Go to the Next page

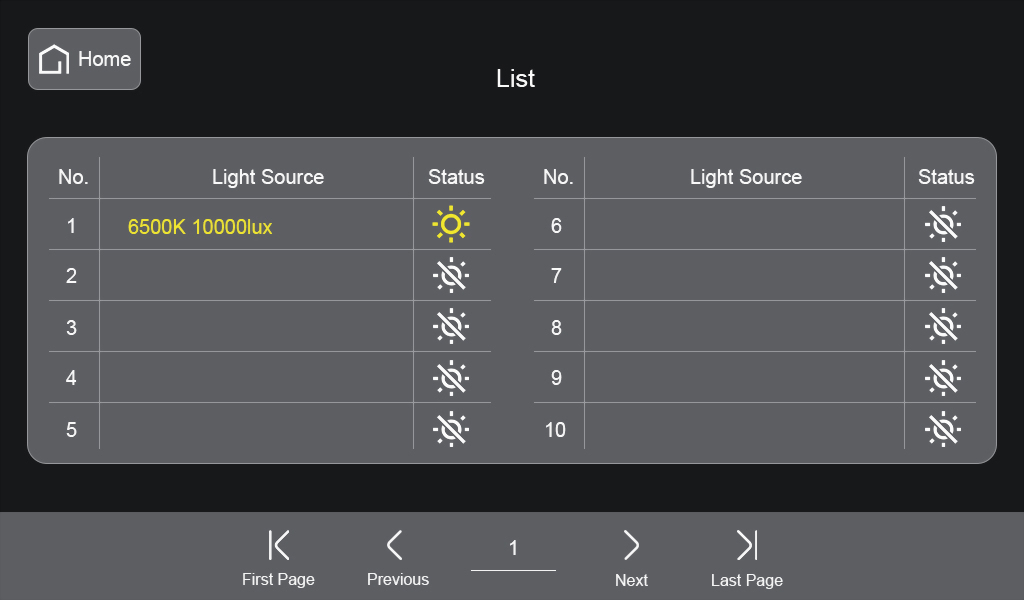[631, 558]
